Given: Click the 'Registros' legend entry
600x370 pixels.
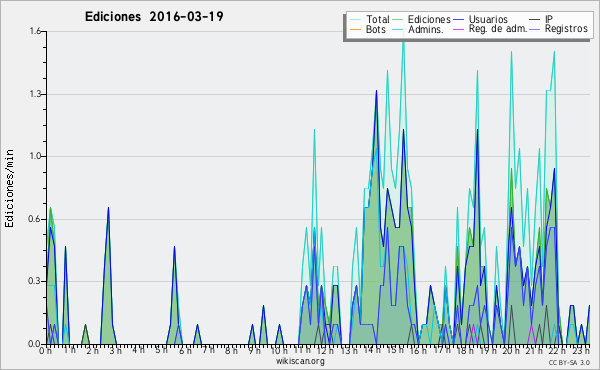Looking at the screenshot, I should [566, 29].
